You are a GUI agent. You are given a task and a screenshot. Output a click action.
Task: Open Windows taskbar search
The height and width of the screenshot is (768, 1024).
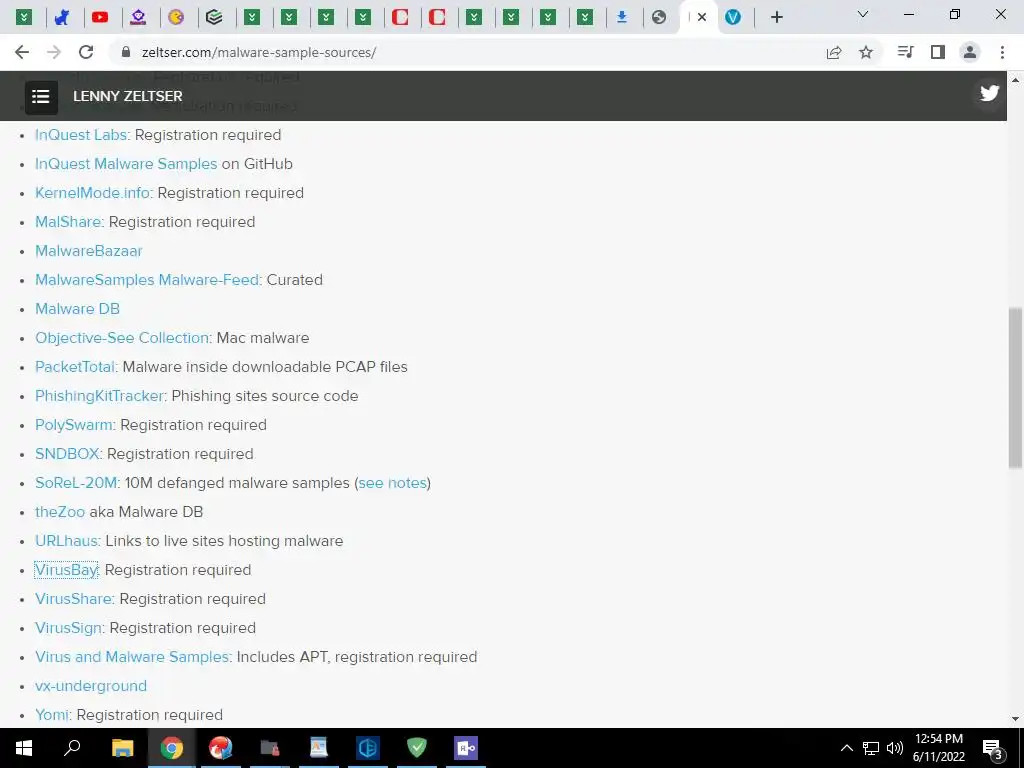pos(72,748)
